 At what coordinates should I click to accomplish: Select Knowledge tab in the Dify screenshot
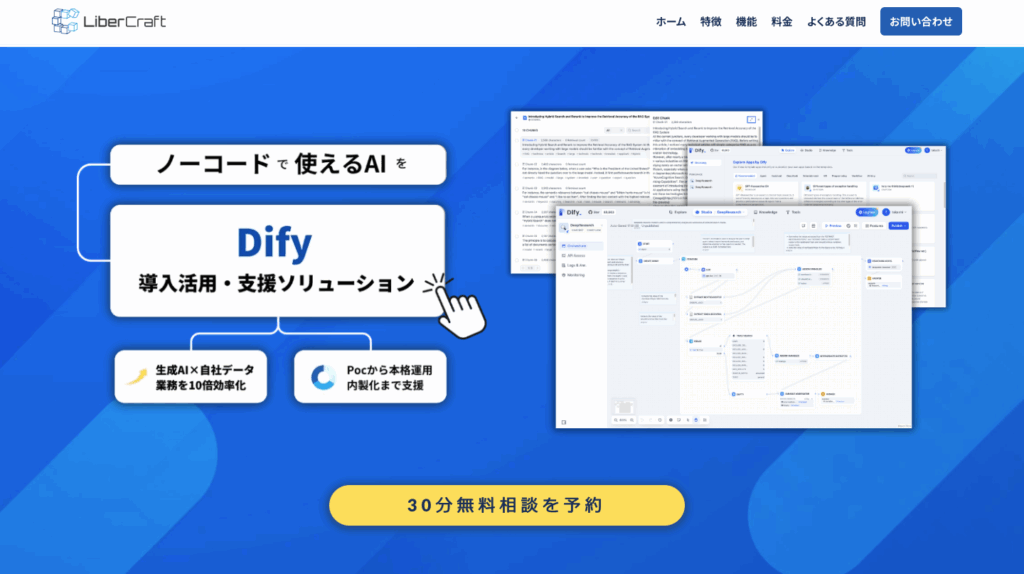pyautogui.click(x=765, y=212)
